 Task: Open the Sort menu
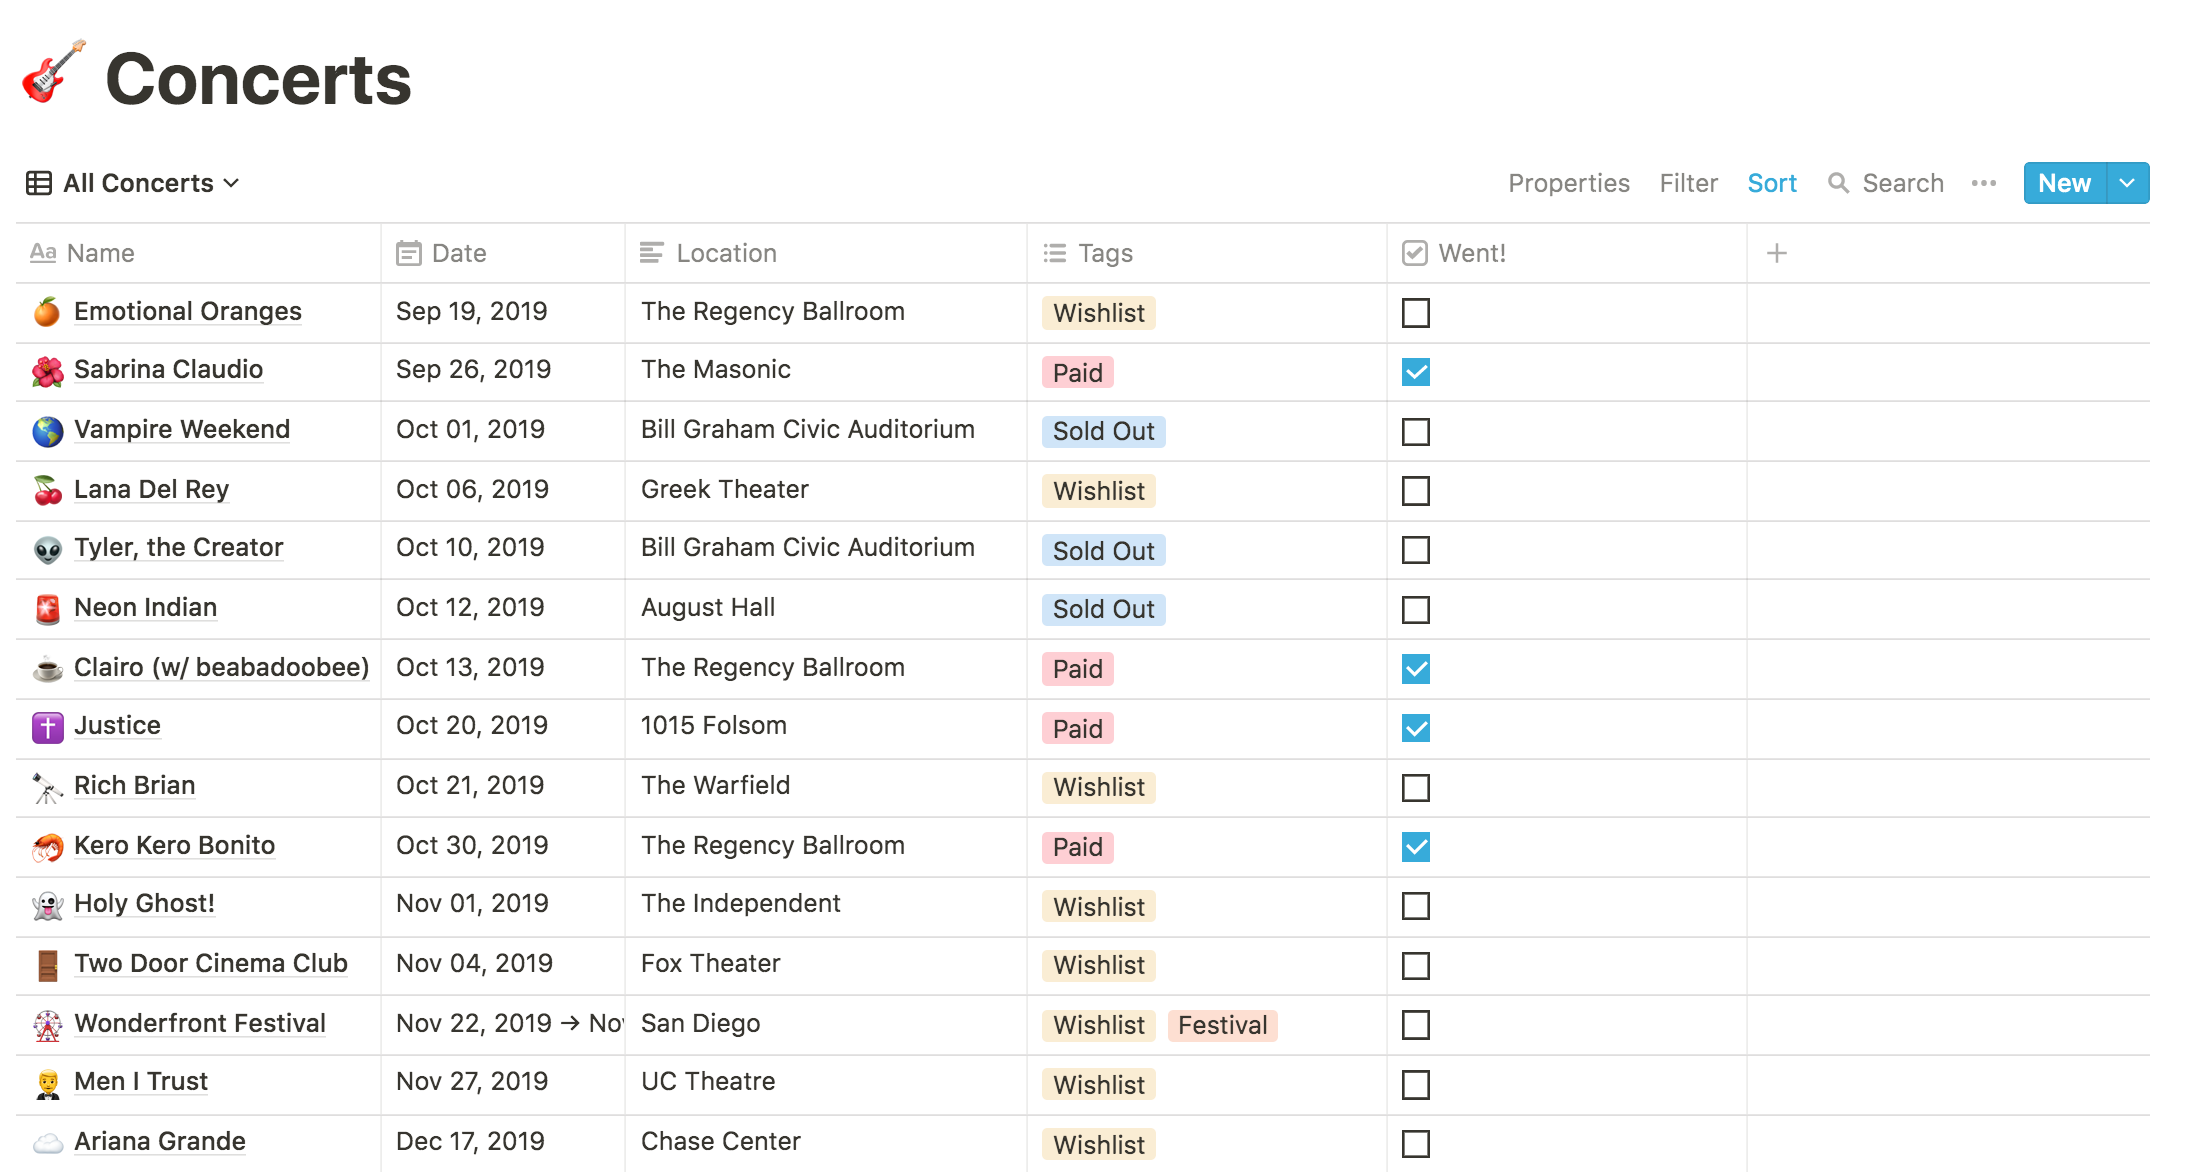(x=1772, y=183)
